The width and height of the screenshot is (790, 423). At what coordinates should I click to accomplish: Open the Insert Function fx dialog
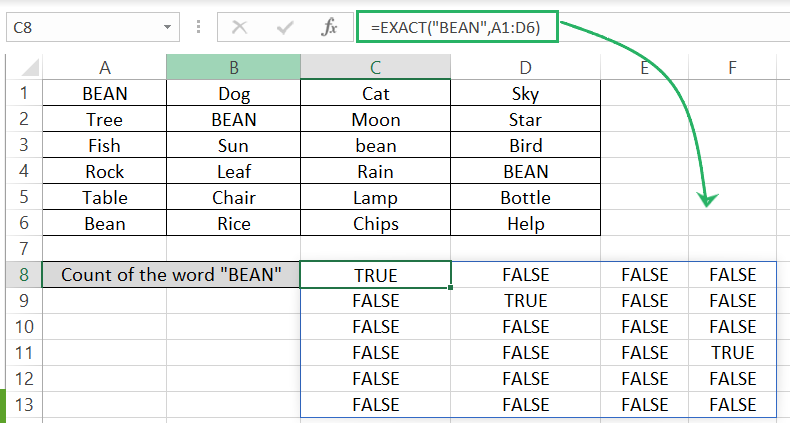(x=330, y=29)
